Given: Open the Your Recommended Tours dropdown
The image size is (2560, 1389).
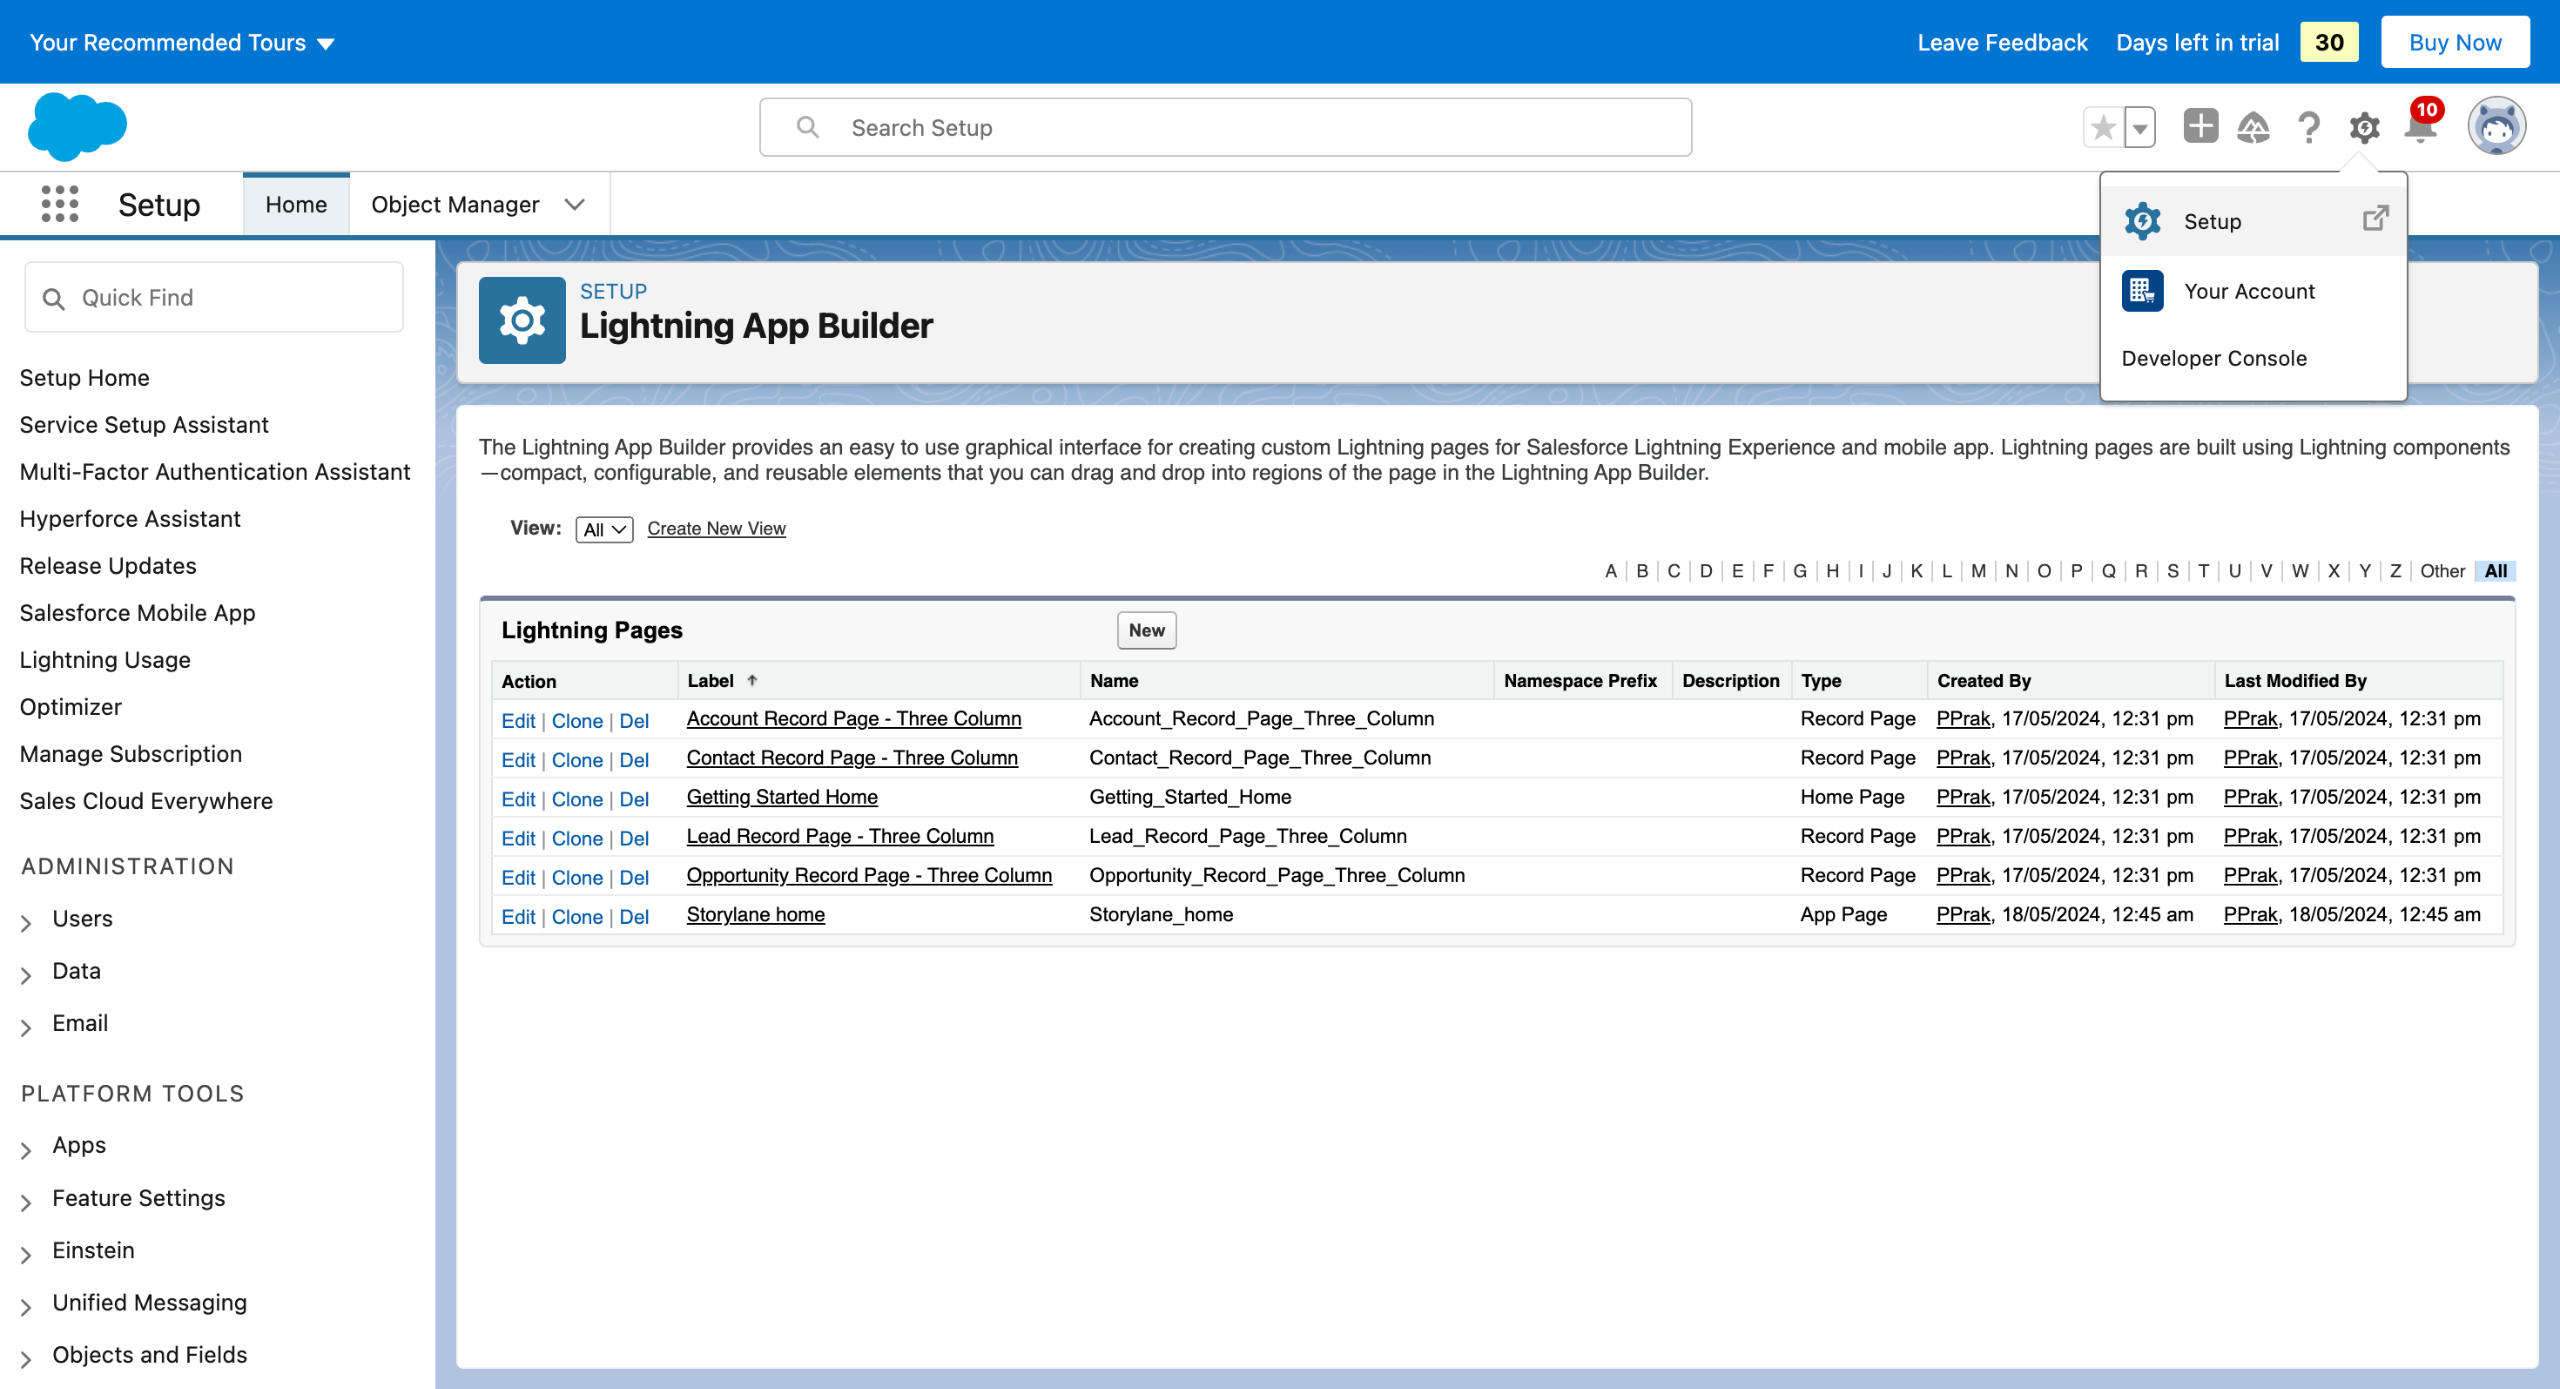Looking at the screenshot, I should pyautogui.click(x=181, y=42).
